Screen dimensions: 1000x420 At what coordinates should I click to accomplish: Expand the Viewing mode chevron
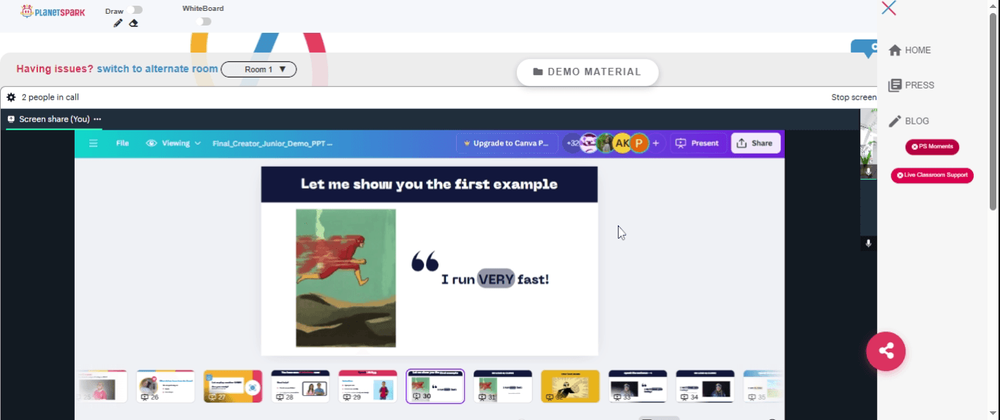coord(198,143)
